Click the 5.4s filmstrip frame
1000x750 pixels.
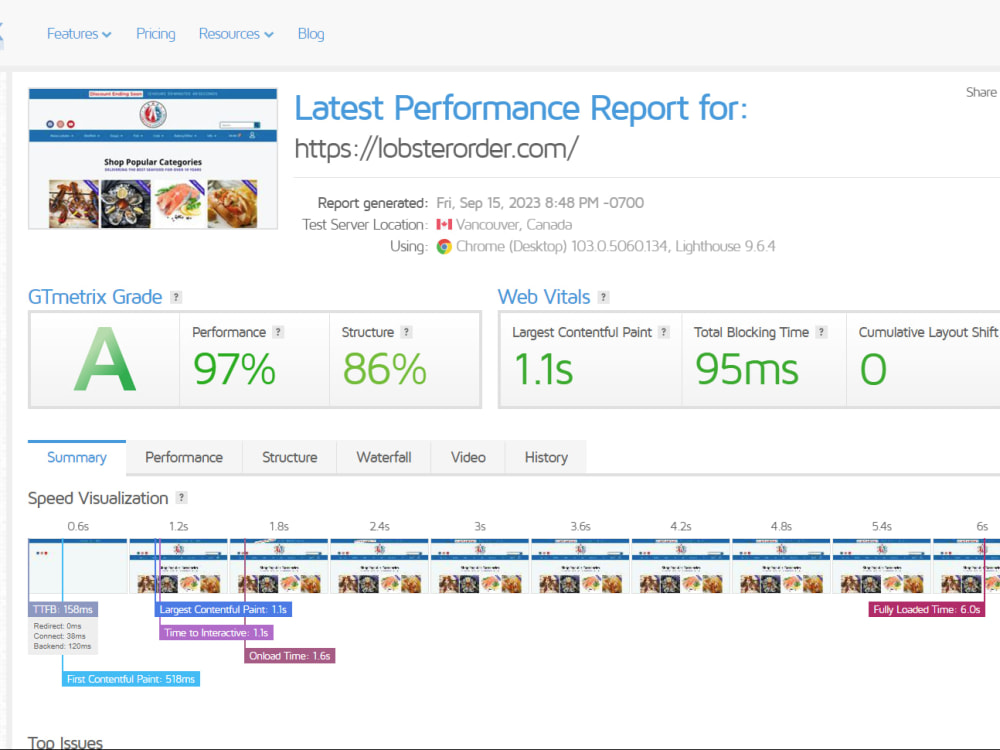(881, 566)
